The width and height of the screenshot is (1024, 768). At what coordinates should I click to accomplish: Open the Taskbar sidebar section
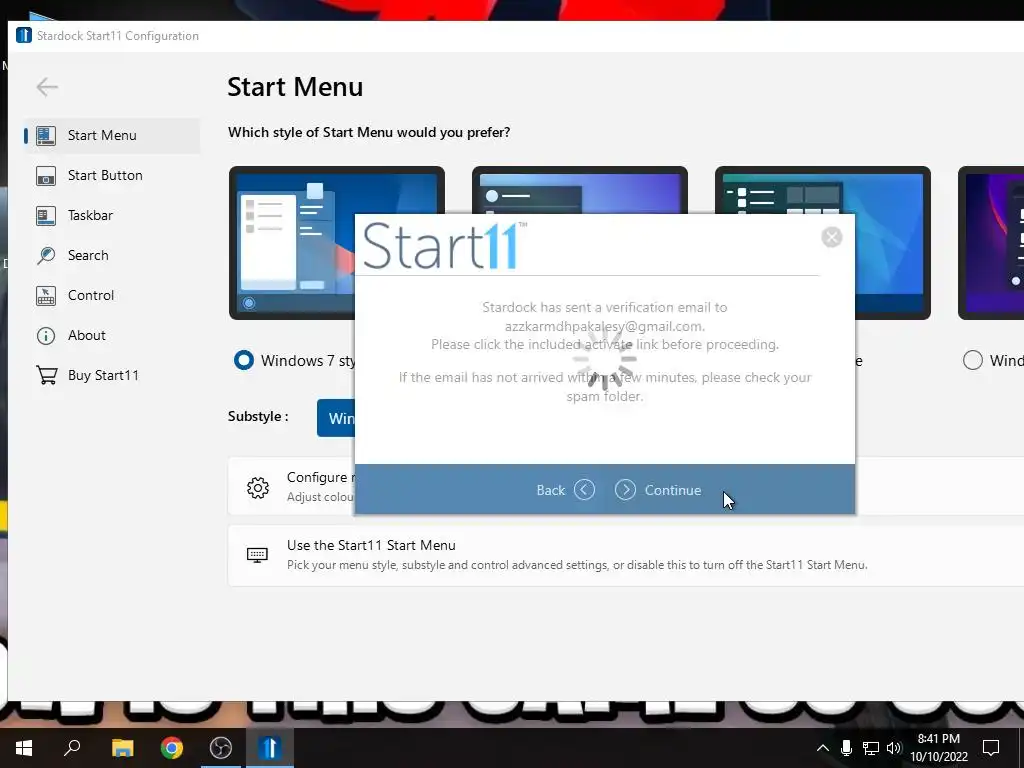(112, 216)
